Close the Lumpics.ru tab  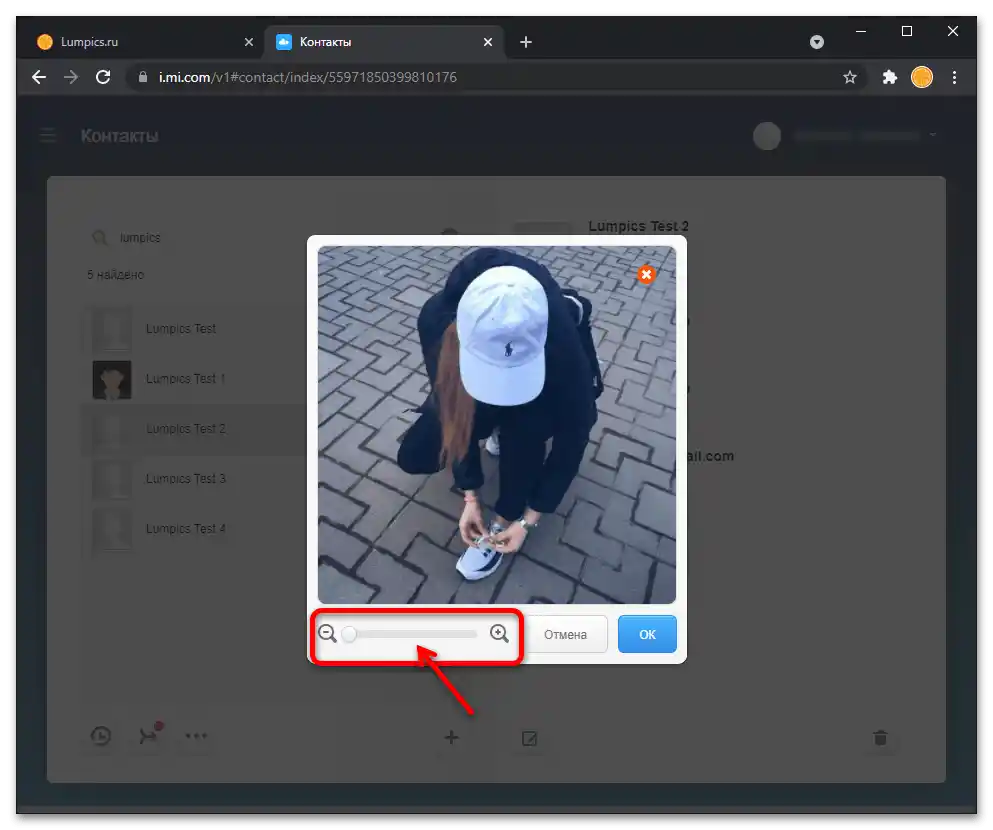pyautogui.click(x=249, y=42)
